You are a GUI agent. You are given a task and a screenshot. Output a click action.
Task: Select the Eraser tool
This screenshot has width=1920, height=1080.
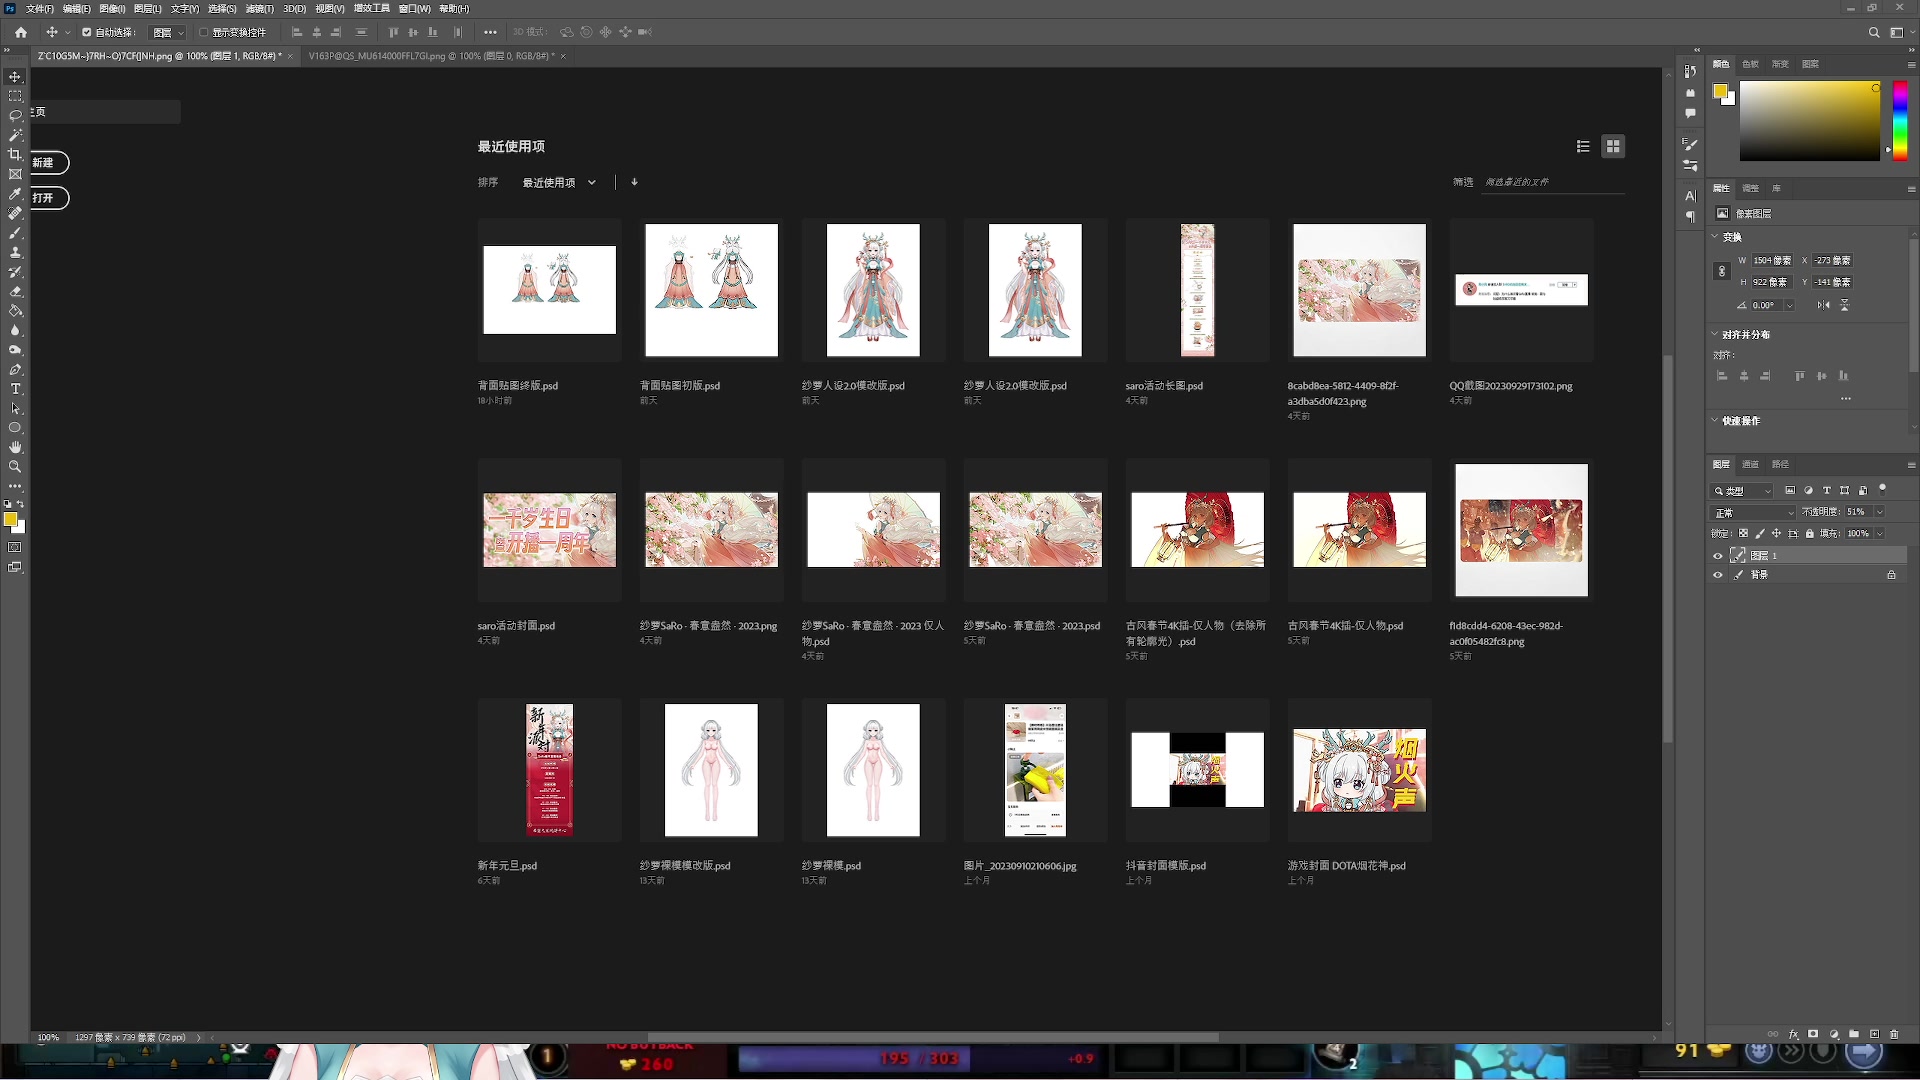[15, 292]
